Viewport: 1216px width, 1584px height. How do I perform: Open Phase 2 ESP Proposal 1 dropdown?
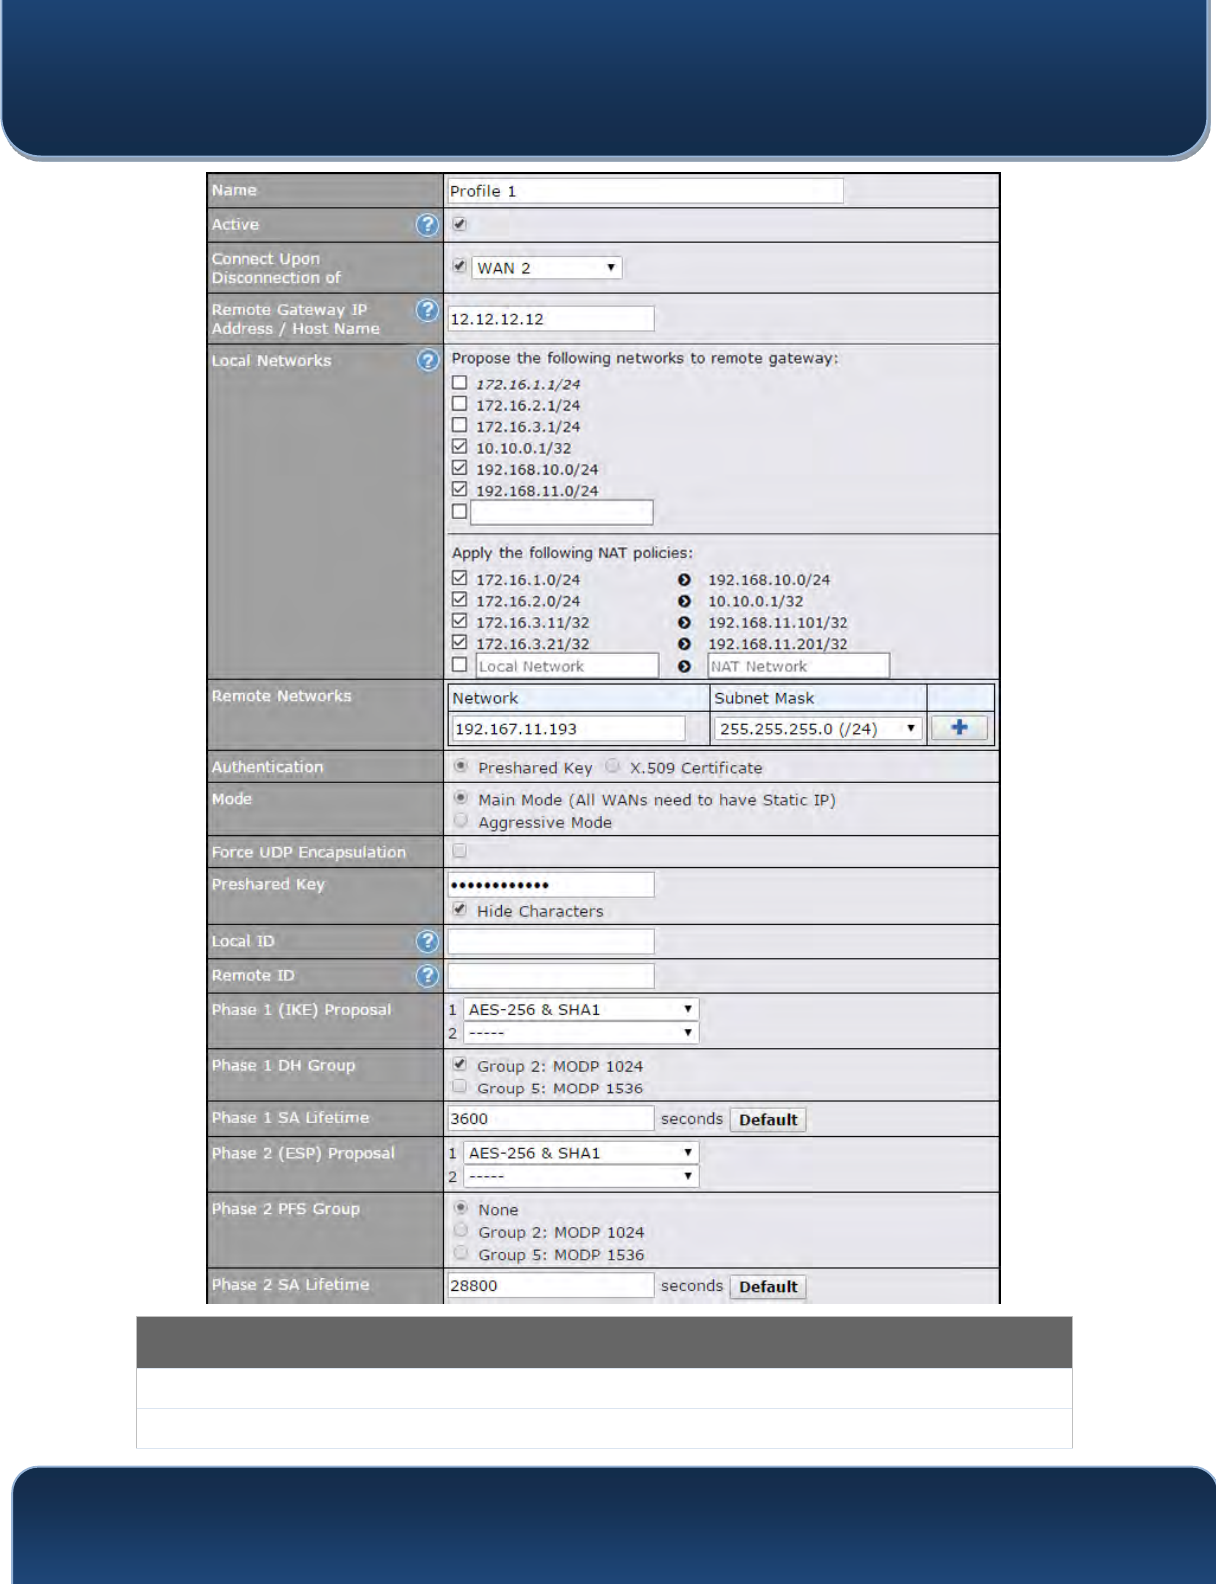580,1153
